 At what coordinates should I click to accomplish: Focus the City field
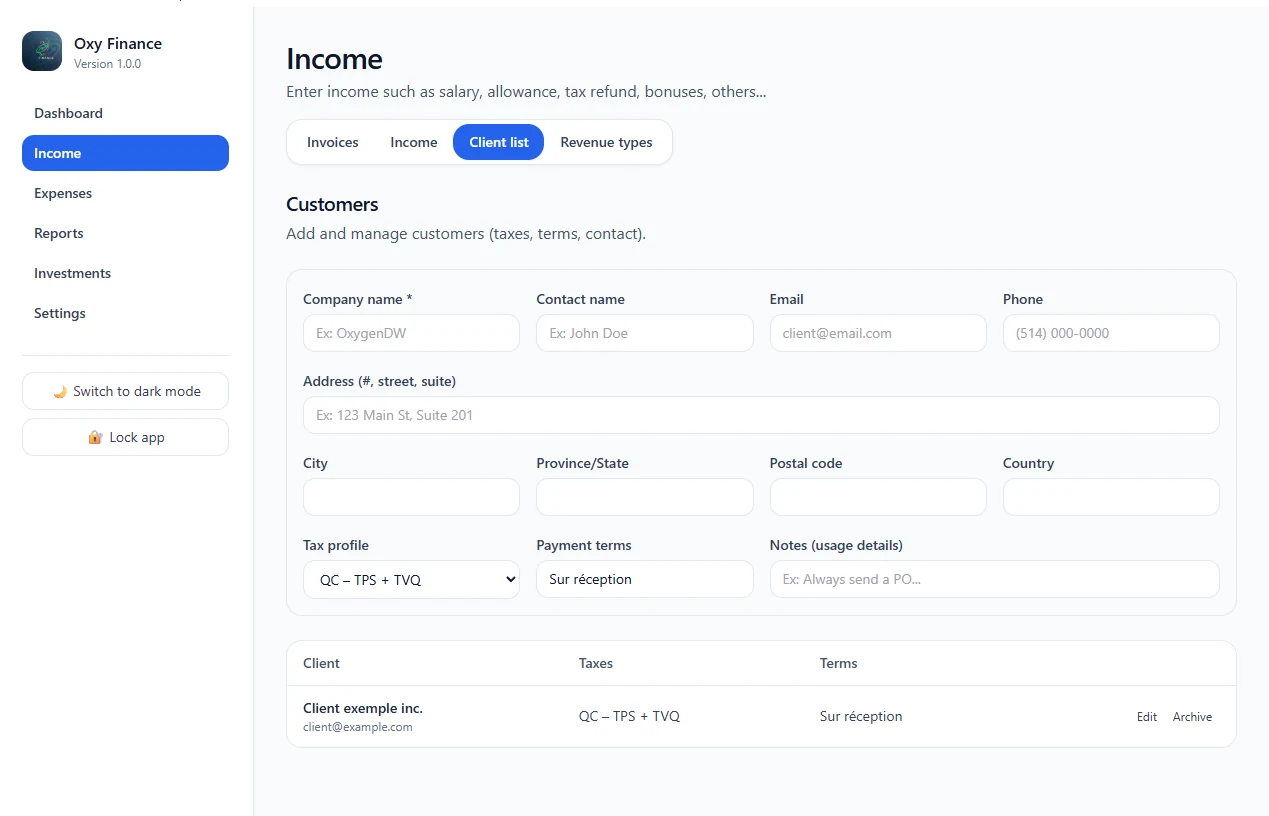click(411, 497)
